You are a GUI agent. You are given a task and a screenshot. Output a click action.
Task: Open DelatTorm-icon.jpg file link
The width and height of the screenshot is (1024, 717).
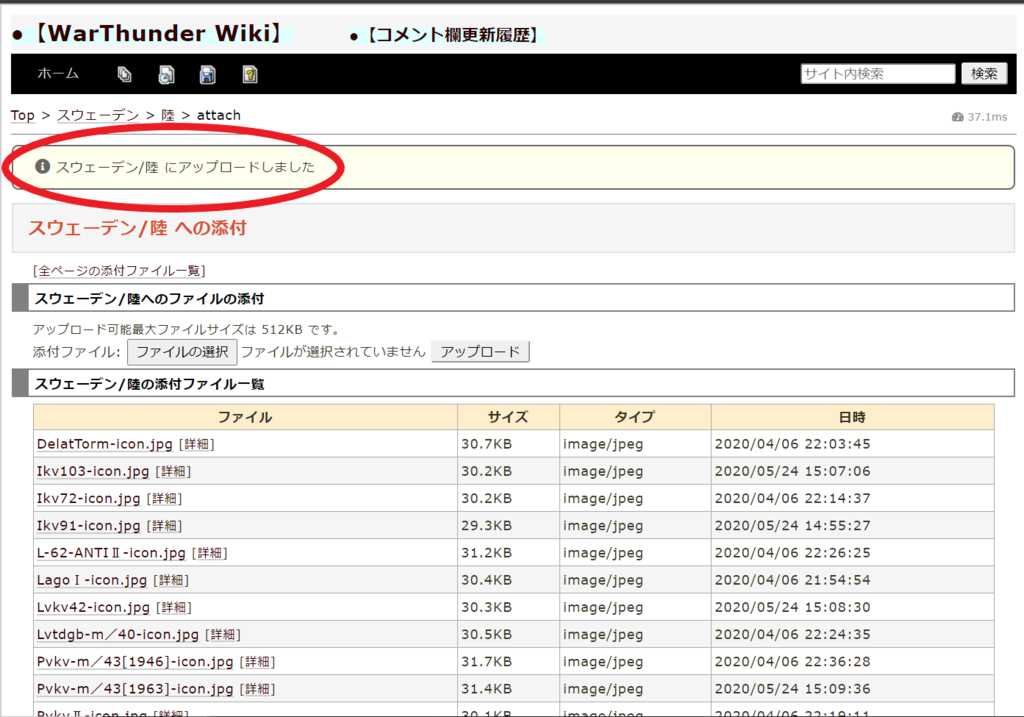click(x=105, y=444)
